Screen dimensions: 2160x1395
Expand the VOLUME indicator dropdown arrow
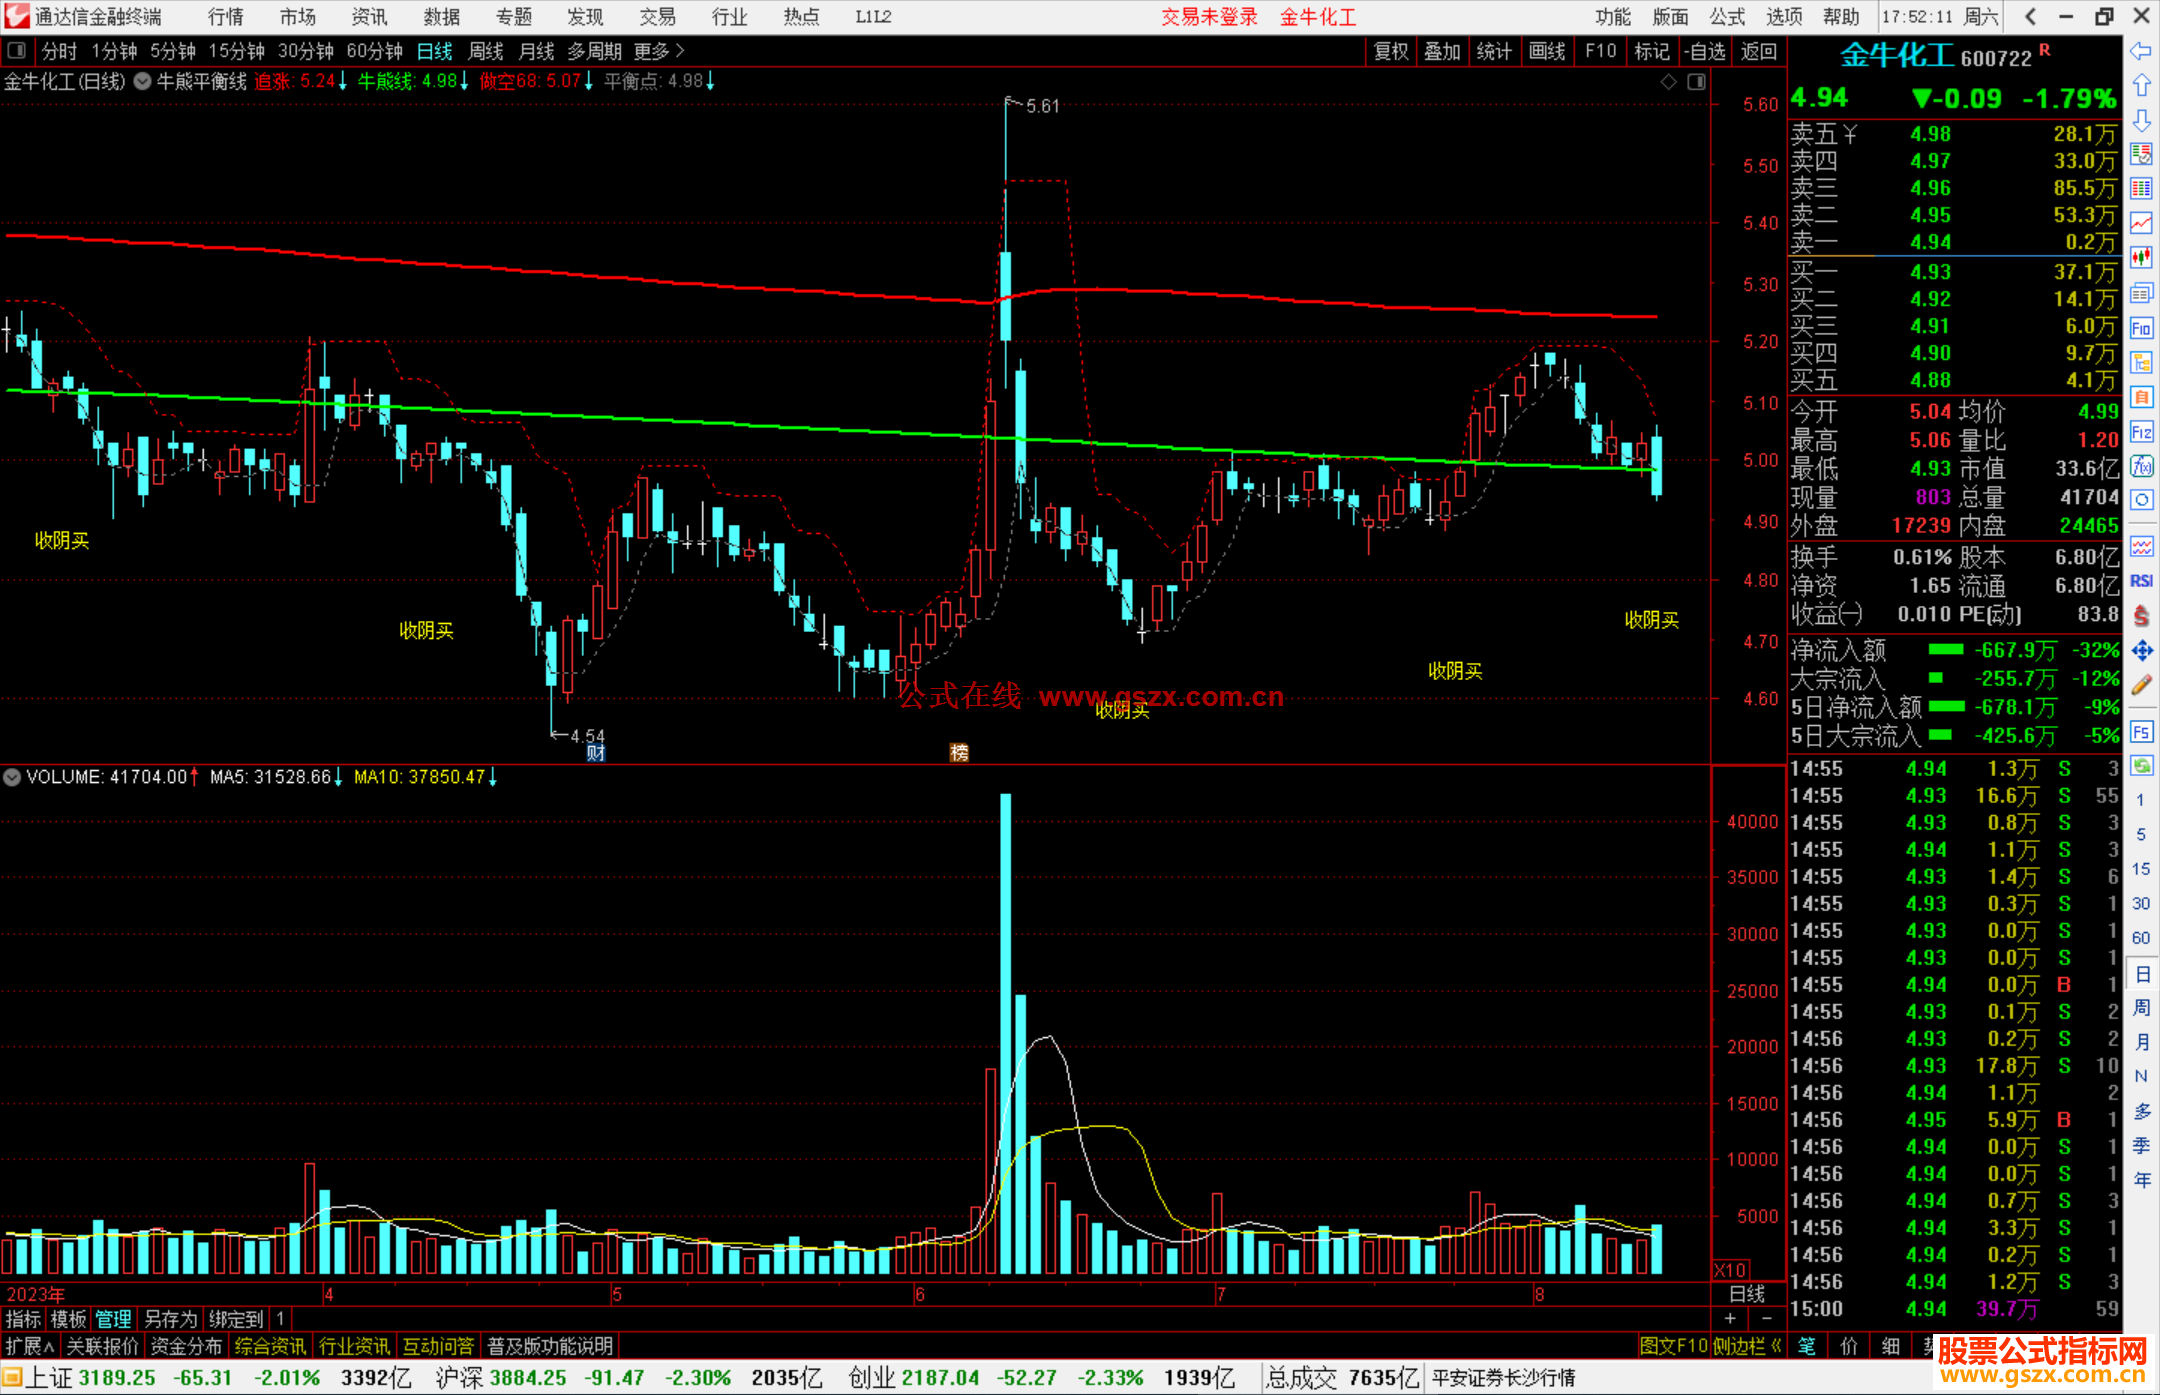click(12, 777)
